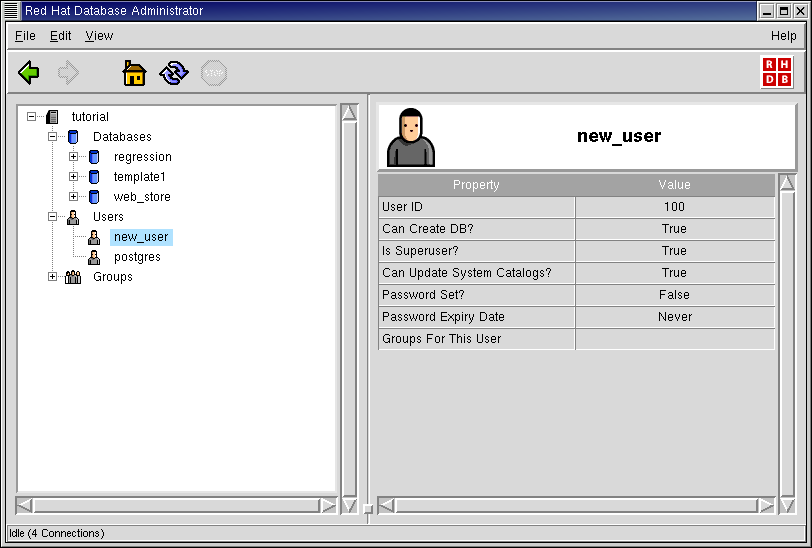Click the Property column header
Viewport: 812px width, 548px height.
pos(476,185)
